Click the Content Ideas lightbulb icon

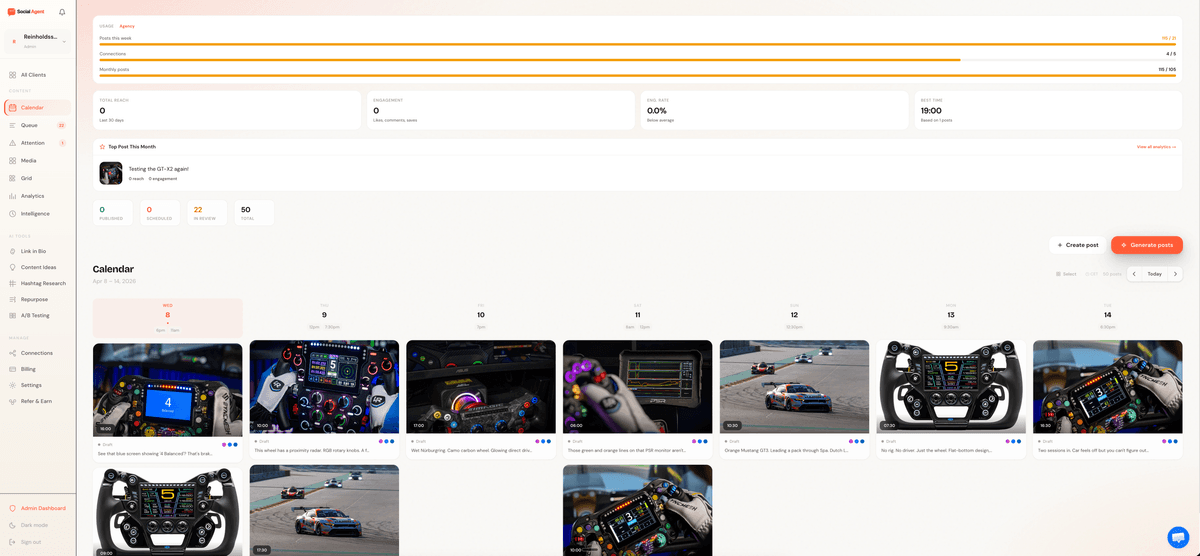pyautogui.click(x=12, y=267)
